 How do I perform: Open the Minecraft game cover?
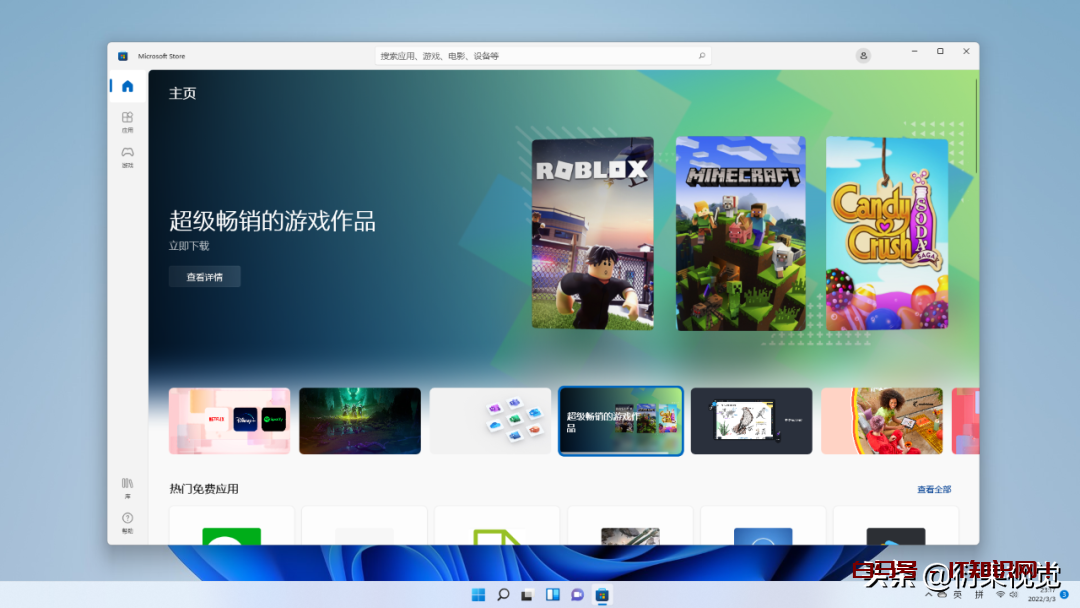coord(740,233)
